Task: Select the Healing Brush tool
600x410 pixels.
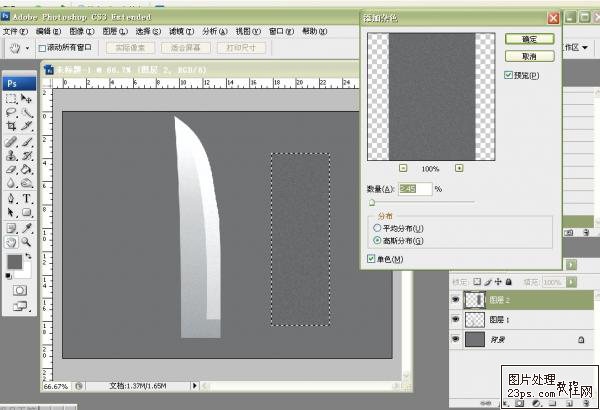Action: click(x=11, y=142)
